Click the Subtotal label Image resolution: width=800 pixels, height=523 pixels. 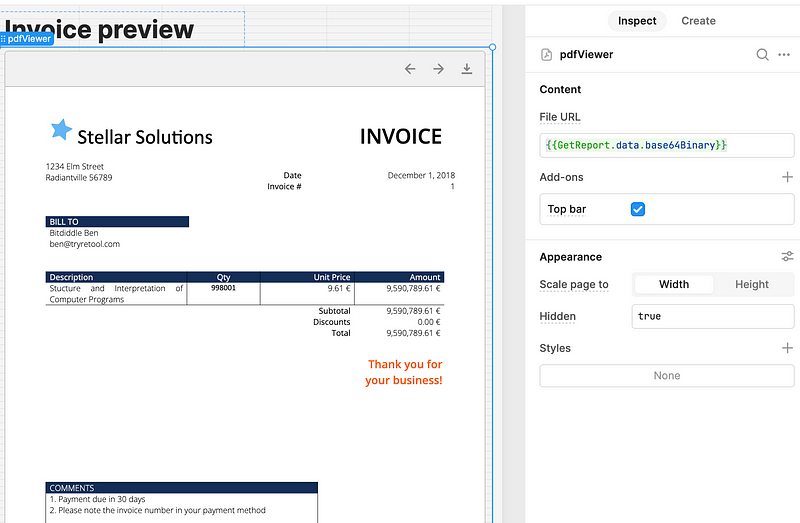(334, 311)
